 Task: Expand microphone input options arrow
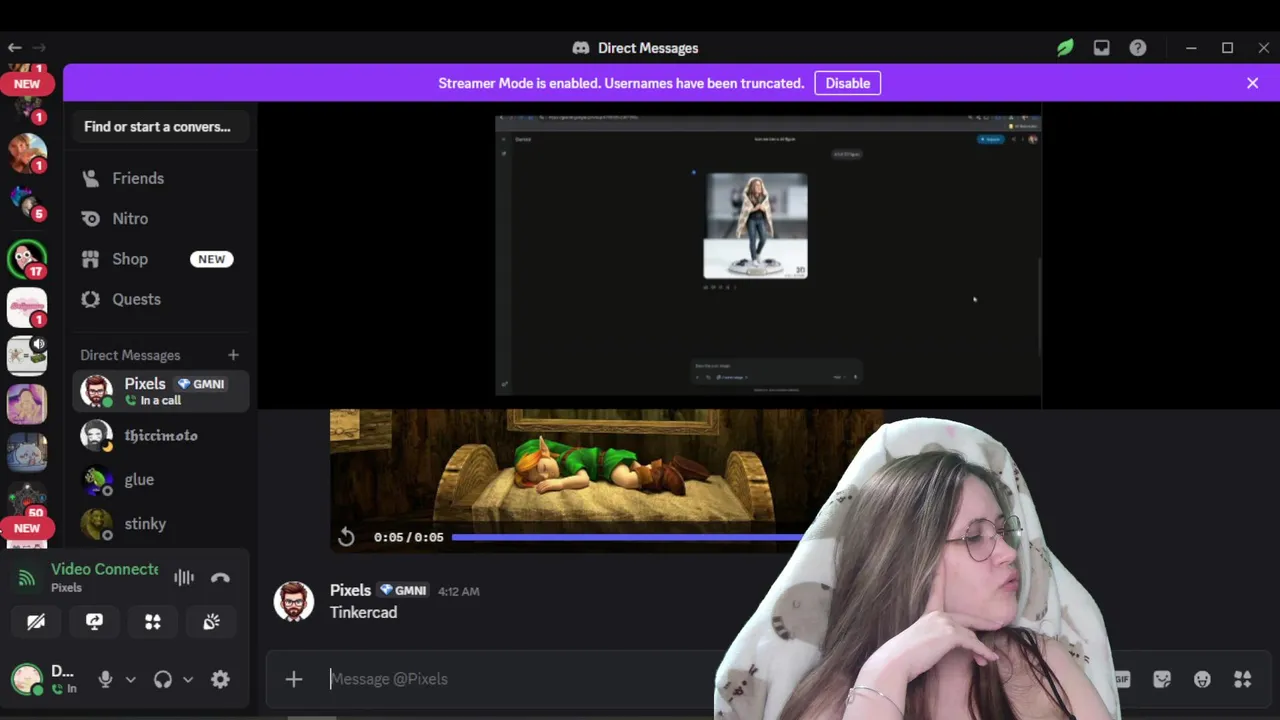coord(130,680)
